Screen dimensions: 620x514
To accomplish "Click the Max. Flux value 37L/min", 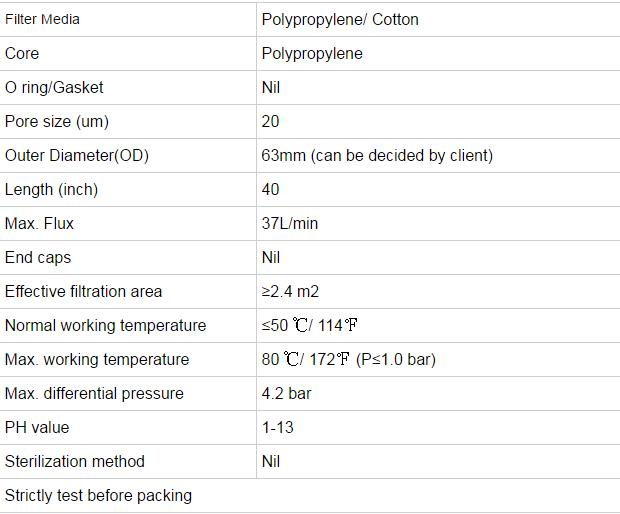I will [290, 223].
